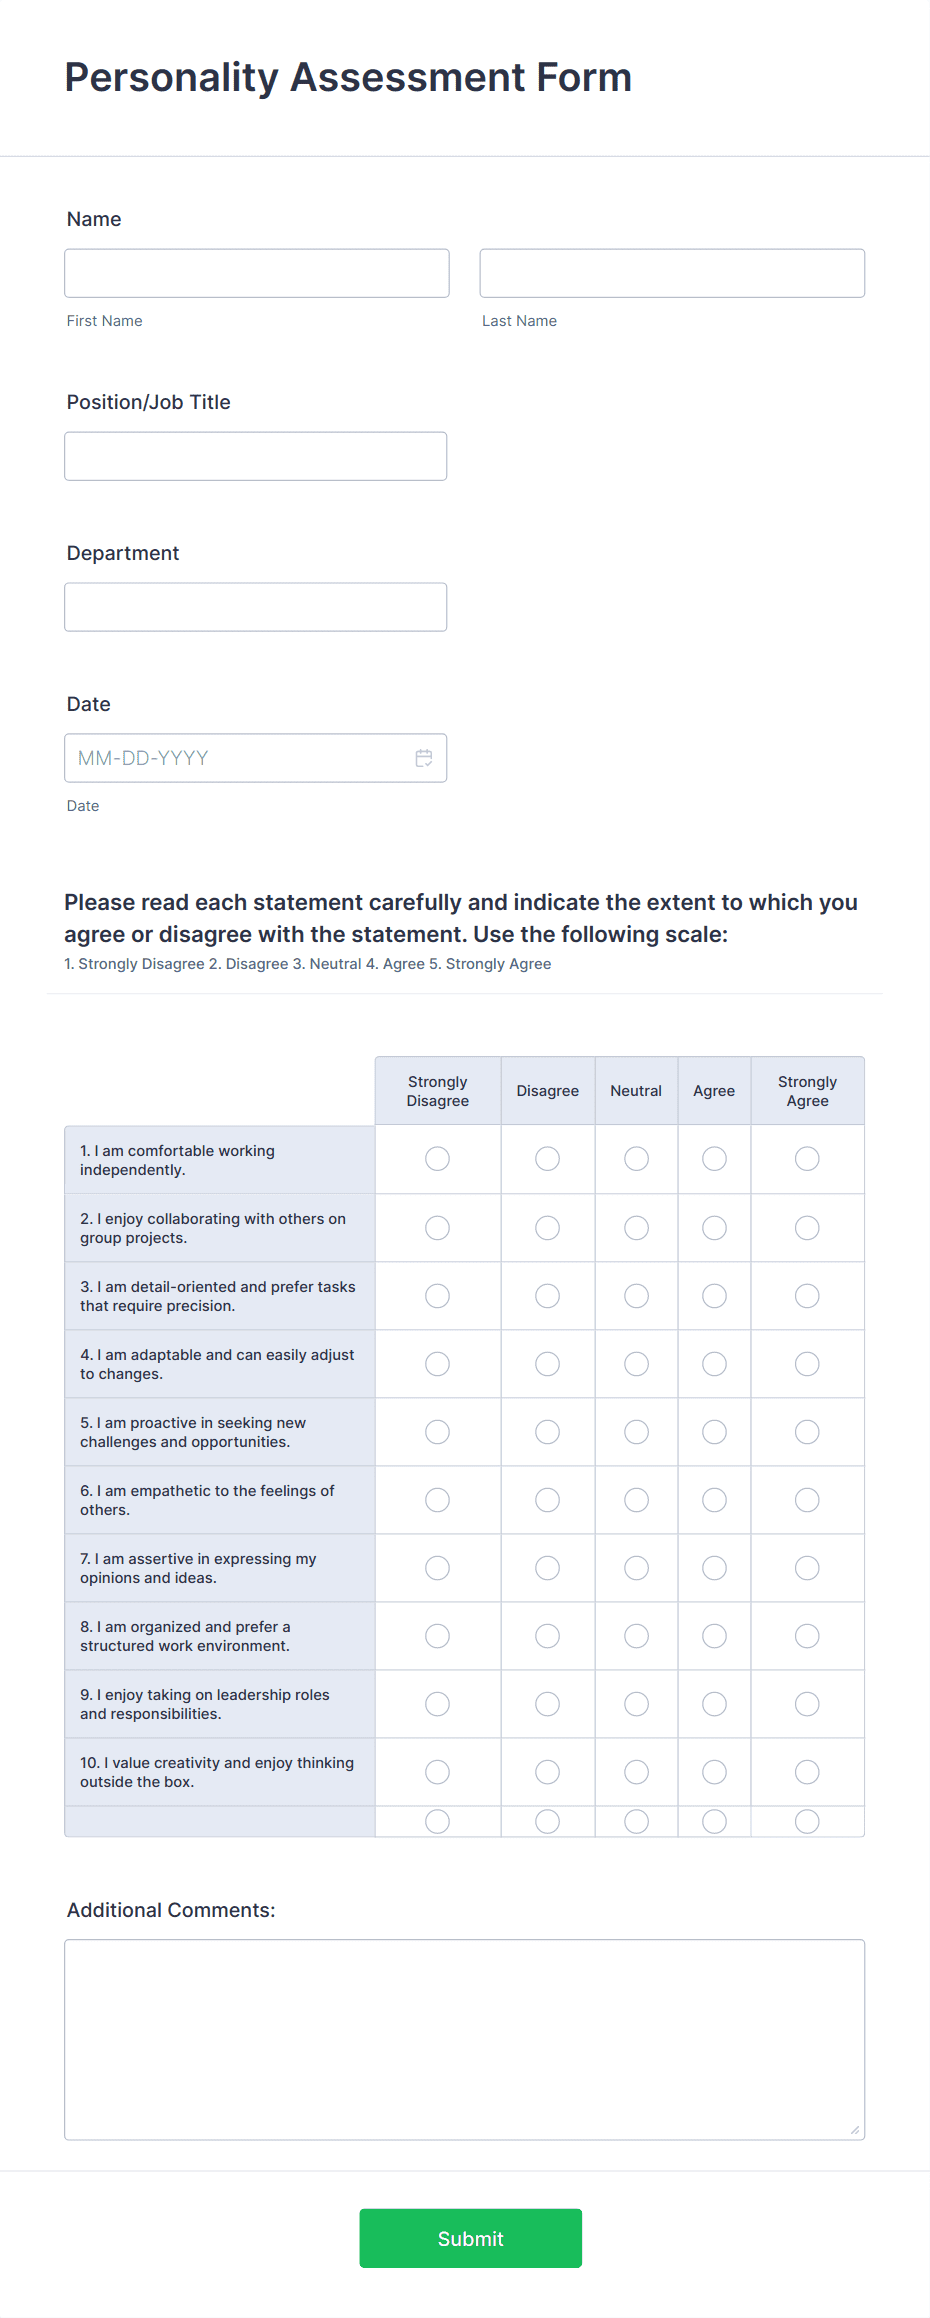The width and height of the screenshot is (930, 2318).
Task: Select Neutral for expressing opinions assertively
Action: (x=636, y=1568)
